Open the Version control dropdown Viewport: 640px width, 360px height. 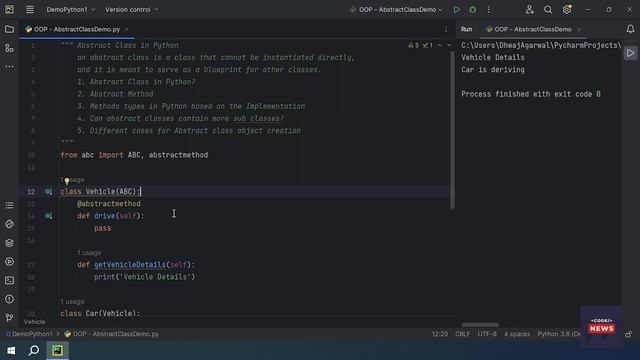pyautogui.click(x=132, y=9)
